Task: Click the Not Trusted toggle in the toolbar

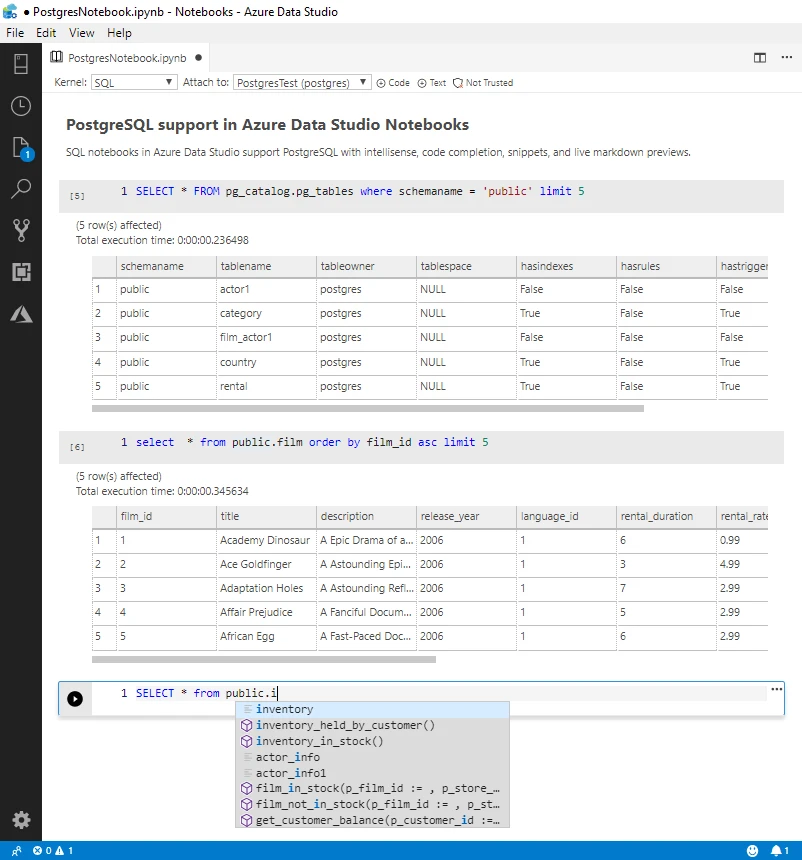Action: point(483,83)
